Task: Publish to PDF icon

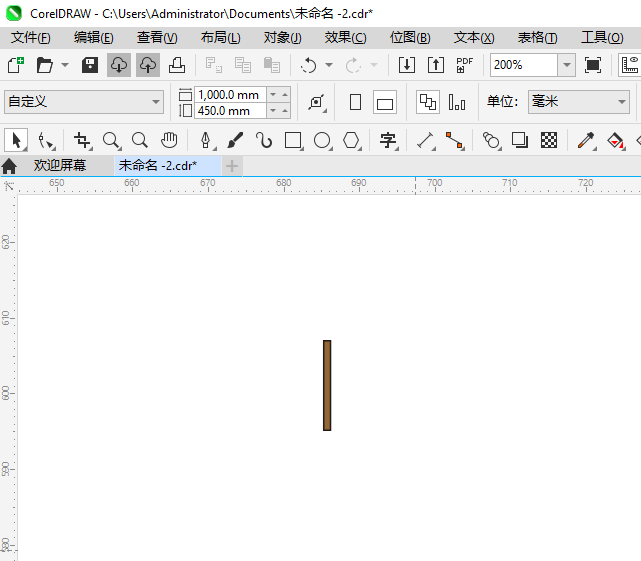Action: click(465, 65)
